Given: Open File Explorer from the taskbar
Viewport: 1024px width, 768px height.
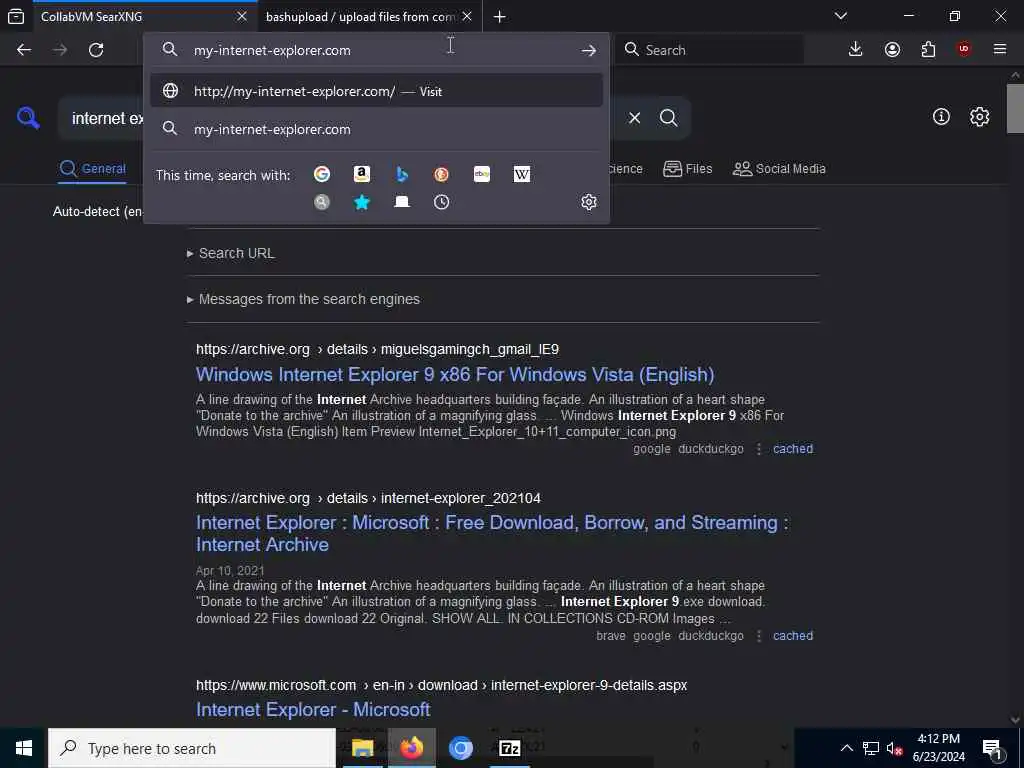Looking at the screenshot, I should point(362,748).
